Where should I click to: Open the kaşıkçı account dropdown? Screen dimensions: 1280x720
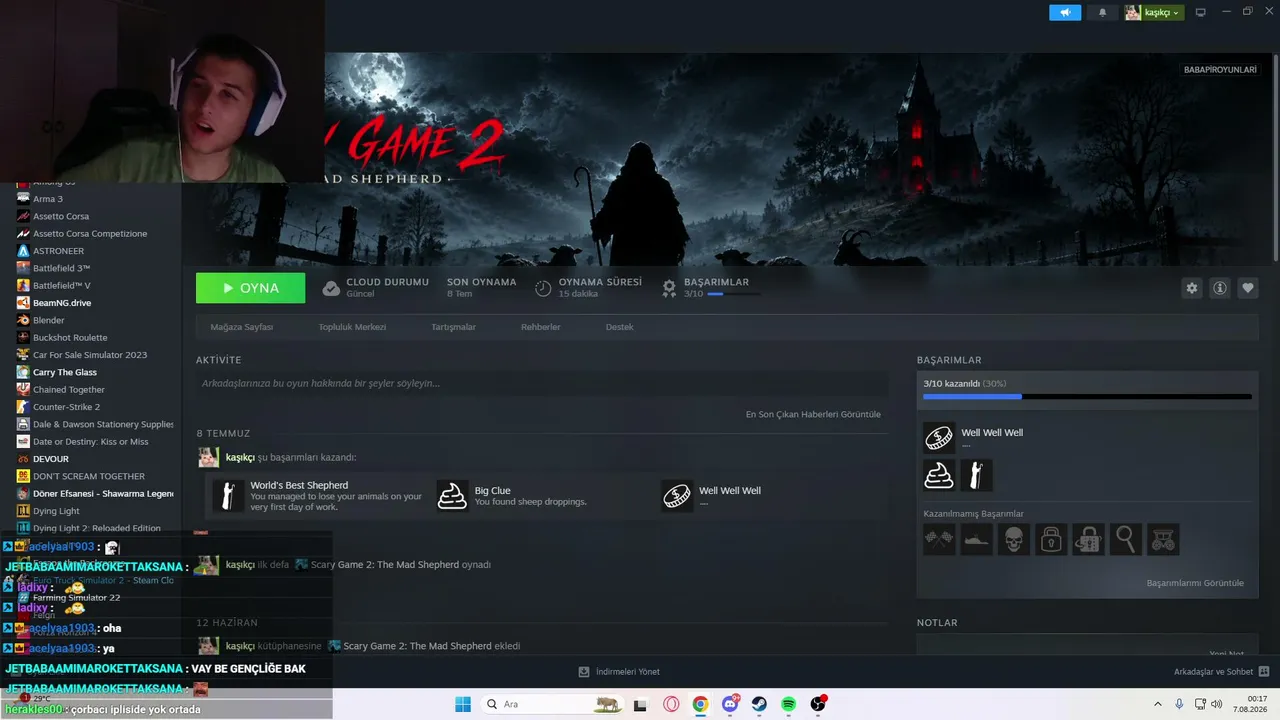[1154, 12]
